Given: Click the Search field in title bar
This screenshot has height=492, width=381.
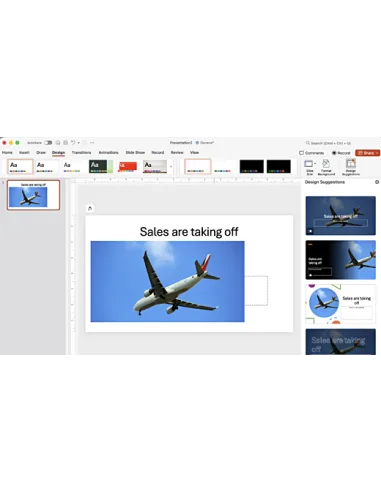Looking at the screenshot, I should pyautogui.click(x=328, y=143).
